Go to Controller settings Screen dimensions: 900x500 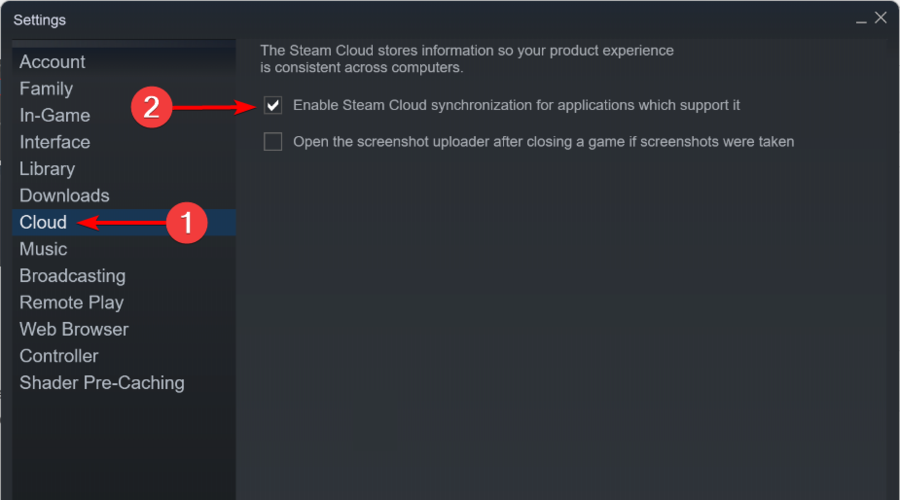point(59,356)
